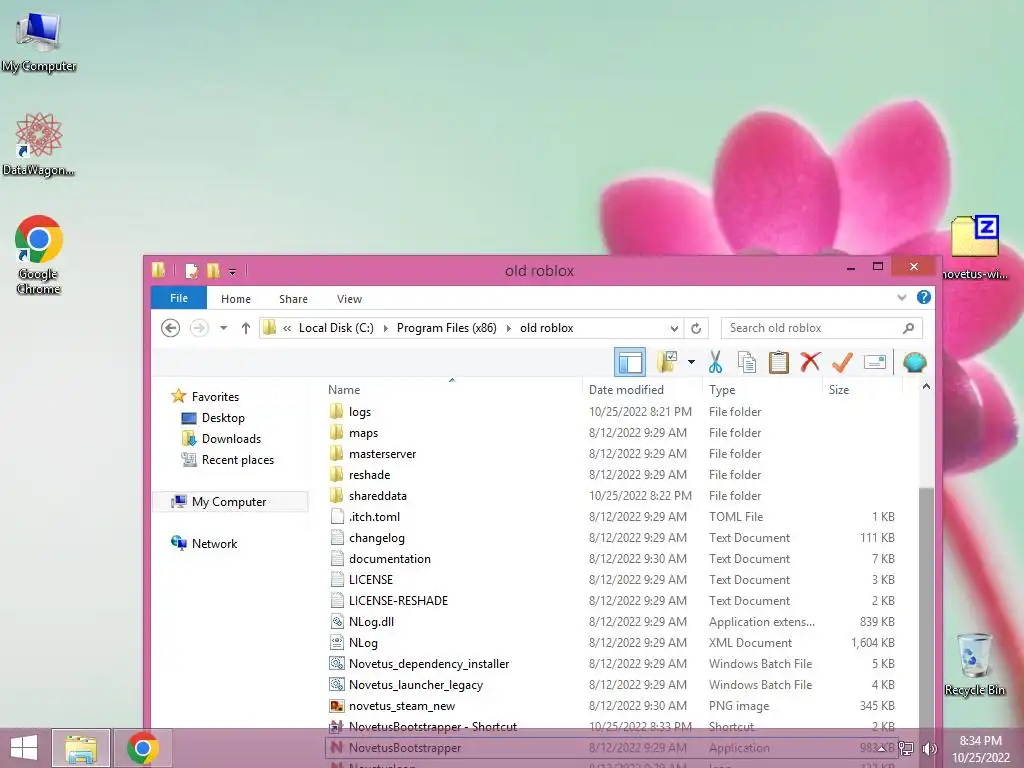Viewport: 1024px width, 768px height.
Task: Expand arrow after Program Files (x86) breadcrumb
Action: (509, 328)
